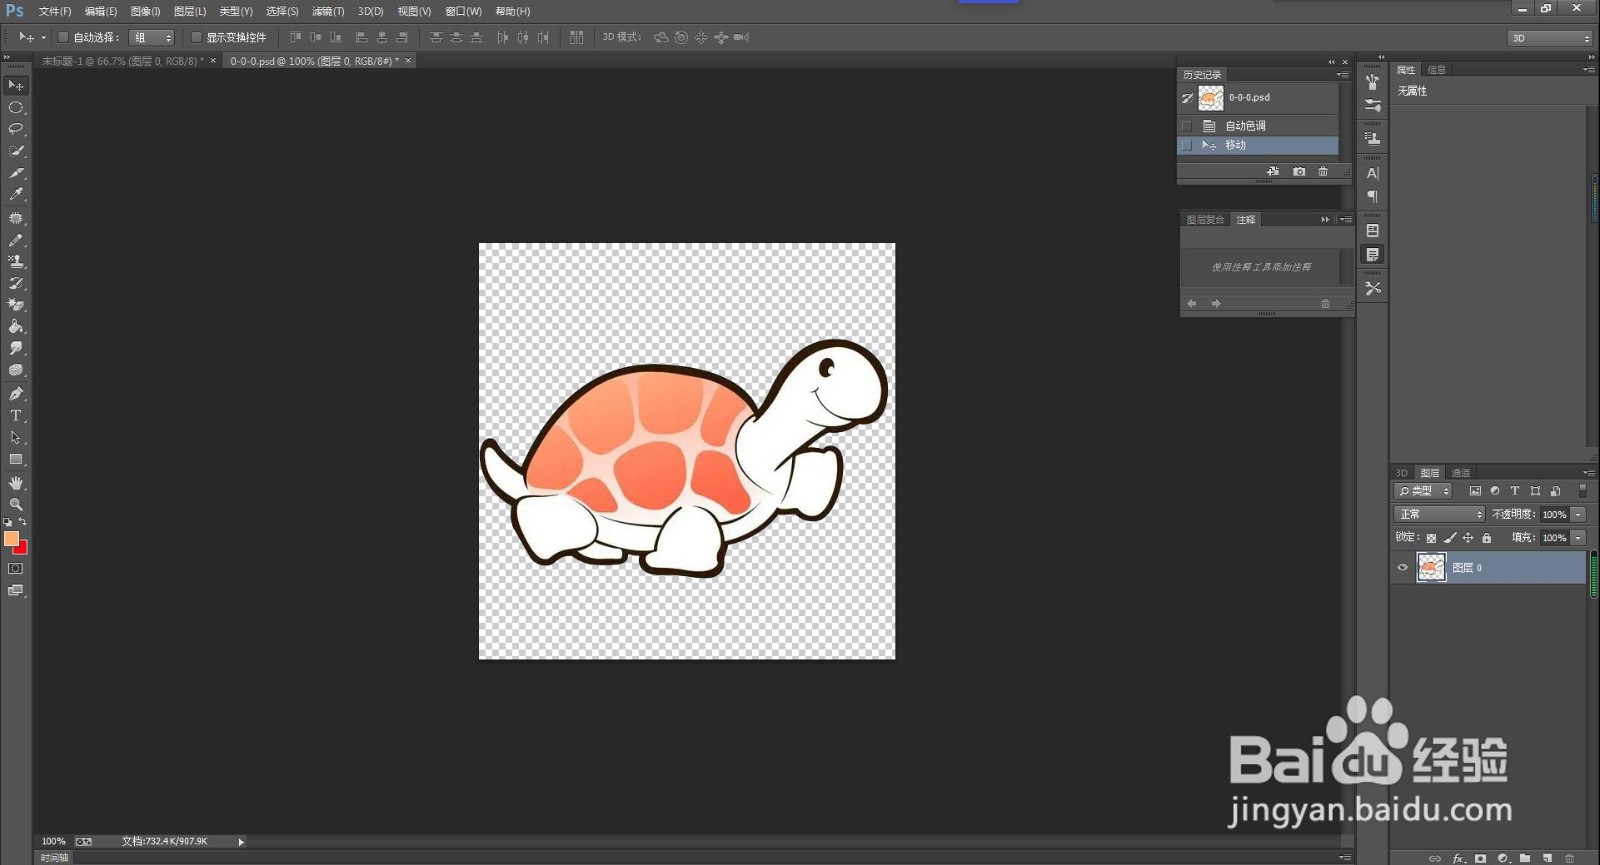The image size is (1600, 865).
Task: Open the fill (填充) slider arrow
Action: [x=1578, y=538]
